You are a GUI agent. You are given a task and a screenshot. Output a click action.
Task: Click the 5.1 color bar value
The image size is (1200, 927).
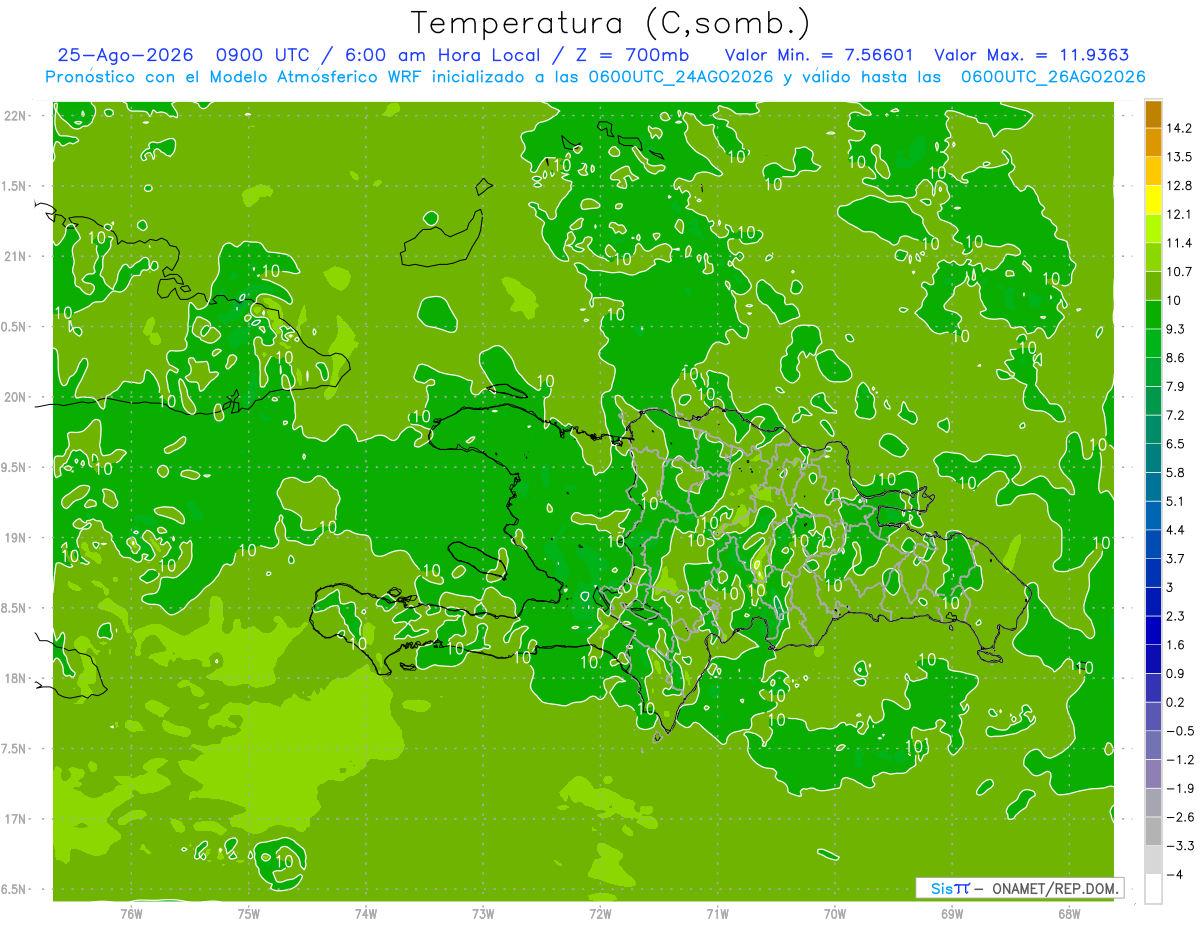[1176, 501]
